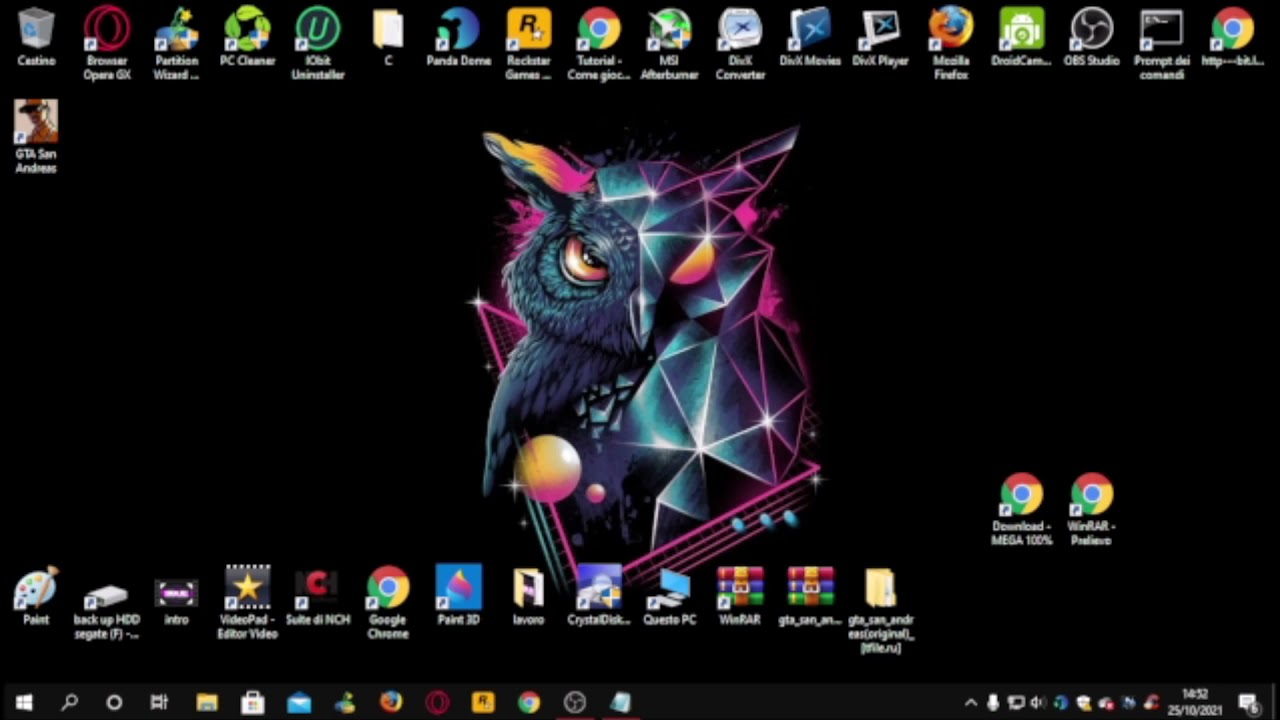
Task: Select the OBS Studio desktop shortcut
Action: (x=1091, y=38)
